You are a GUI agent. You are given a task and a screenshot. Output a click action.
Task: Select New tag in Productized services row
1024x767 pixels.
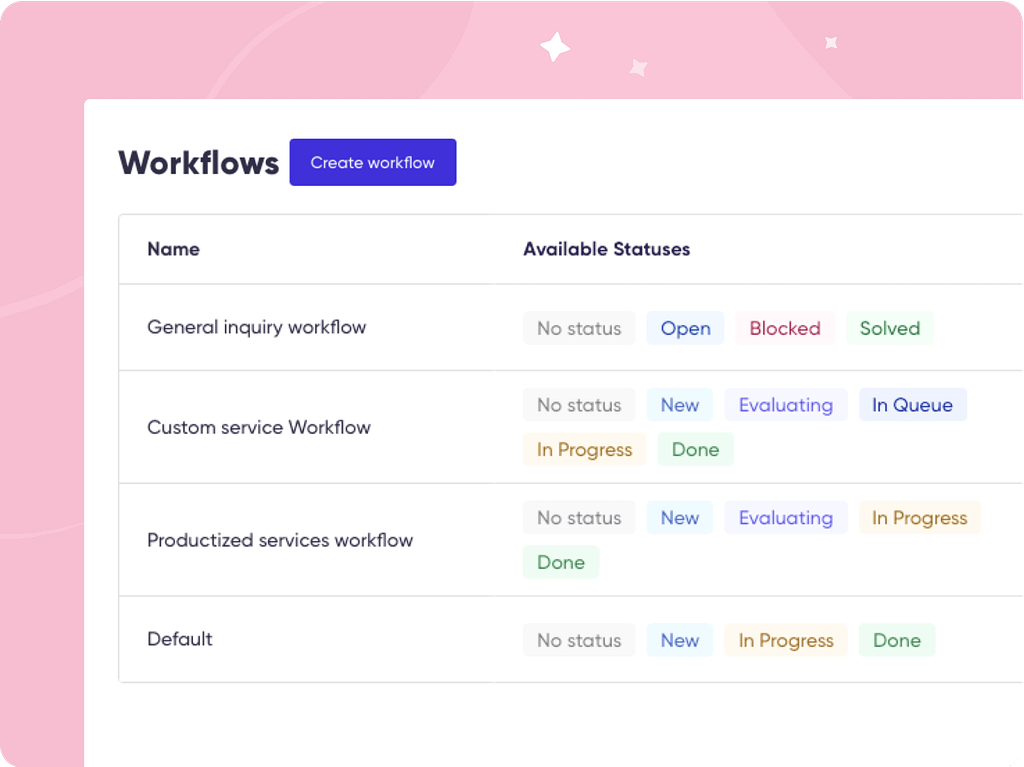tap(679, 518)
